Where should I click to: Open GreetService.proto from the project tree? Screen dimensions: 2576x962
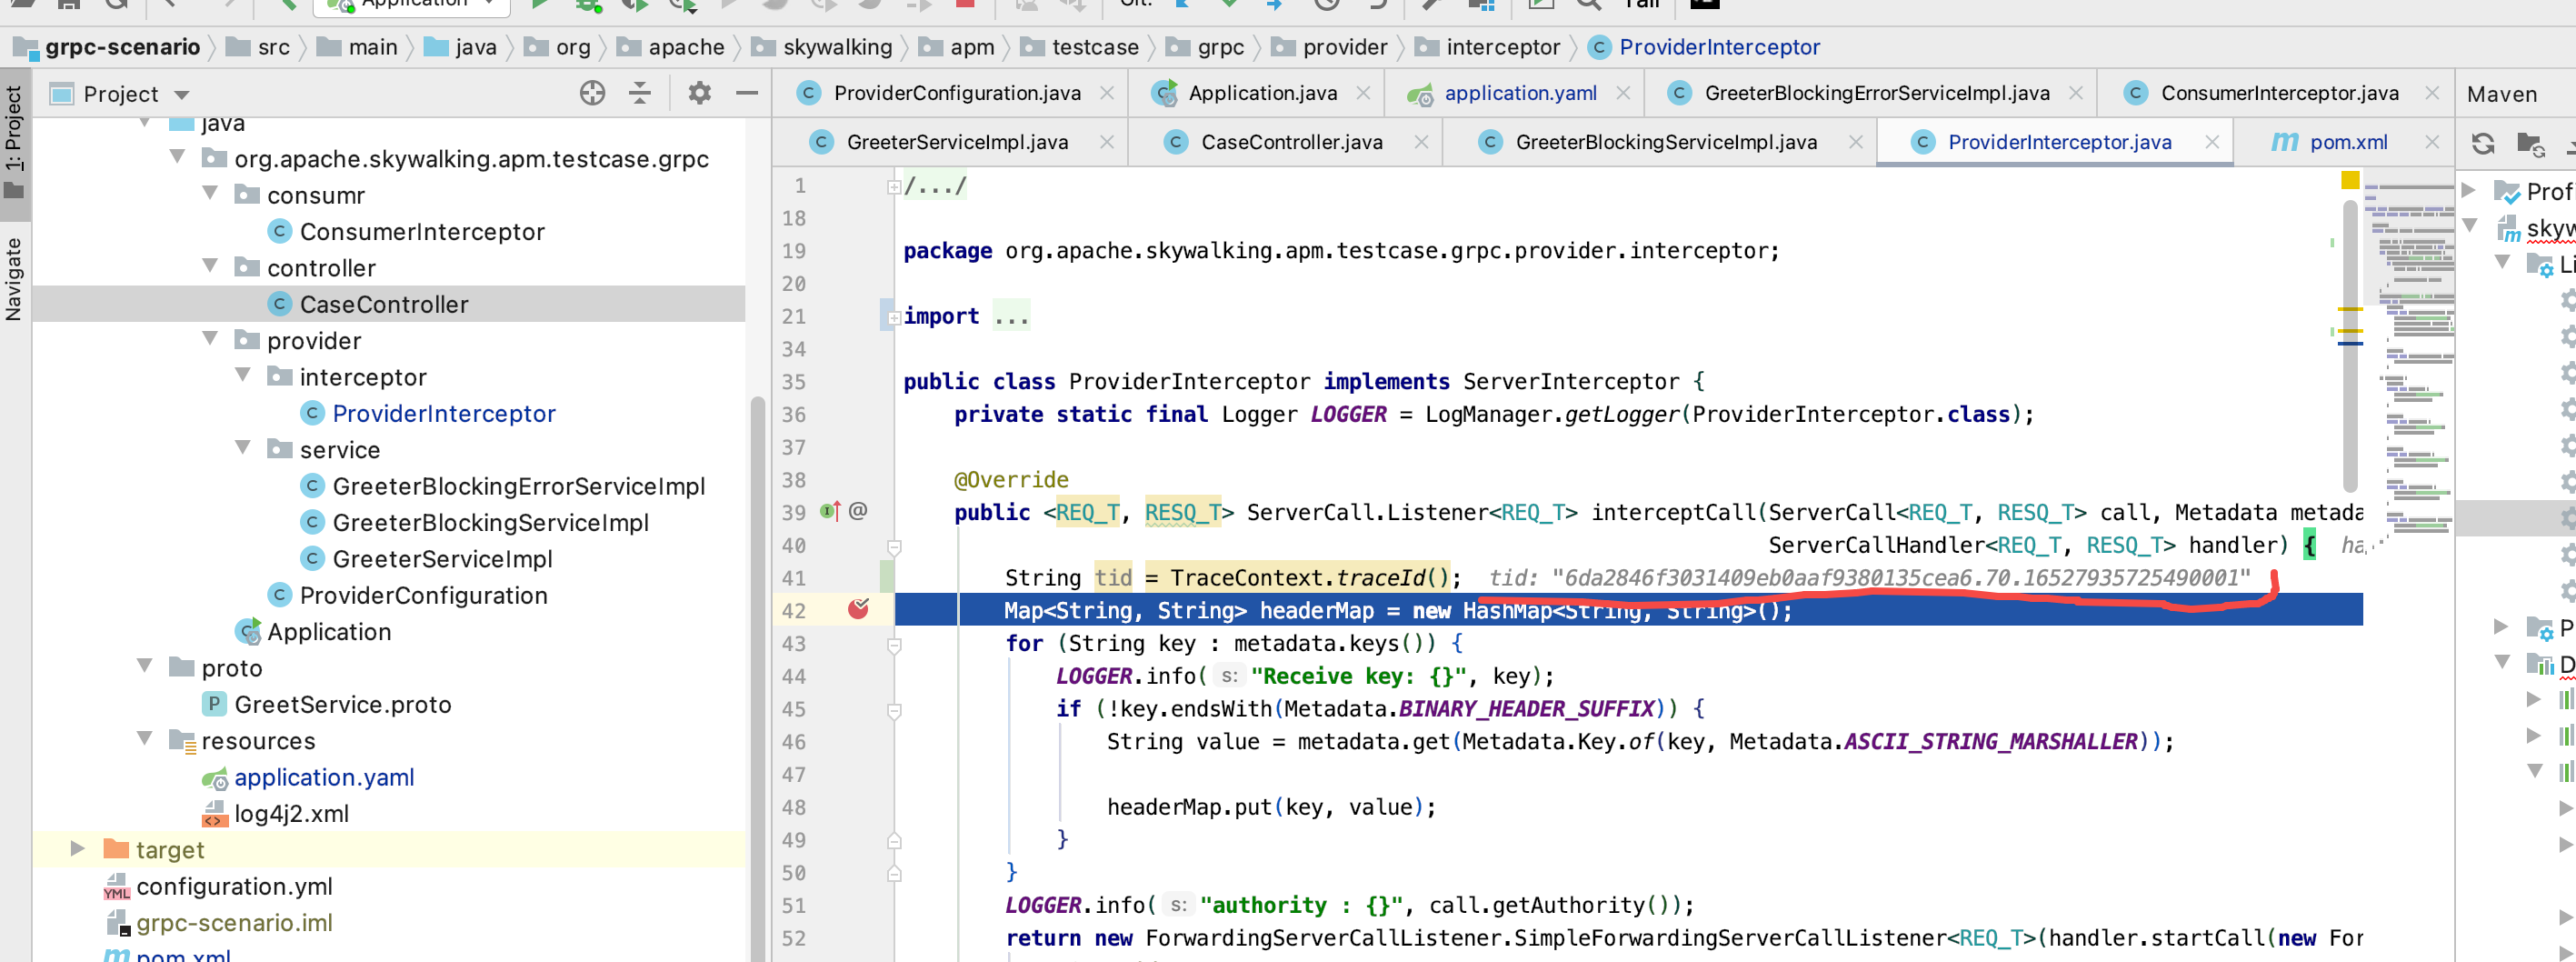344,704
